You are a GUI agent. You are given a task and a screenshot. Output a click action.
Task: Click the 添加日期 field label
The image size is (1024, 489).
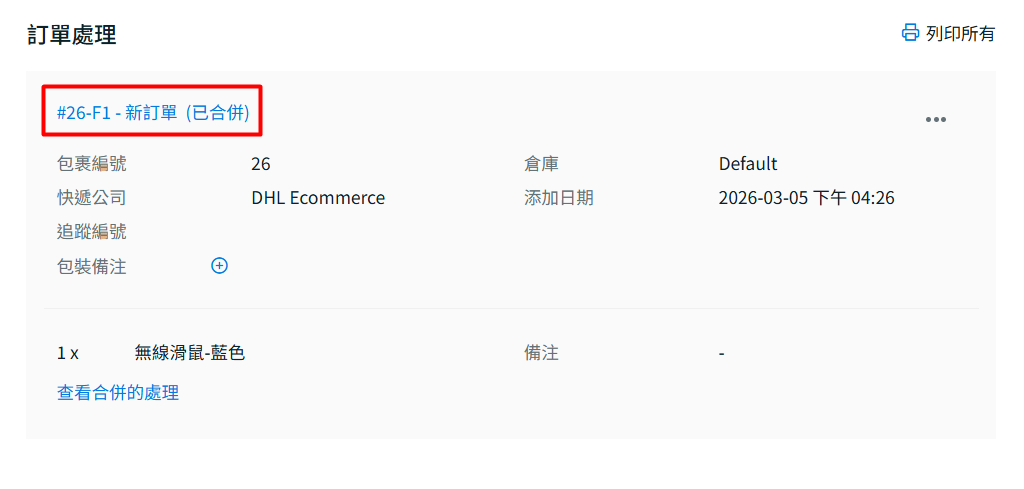(x=558, y=198)
